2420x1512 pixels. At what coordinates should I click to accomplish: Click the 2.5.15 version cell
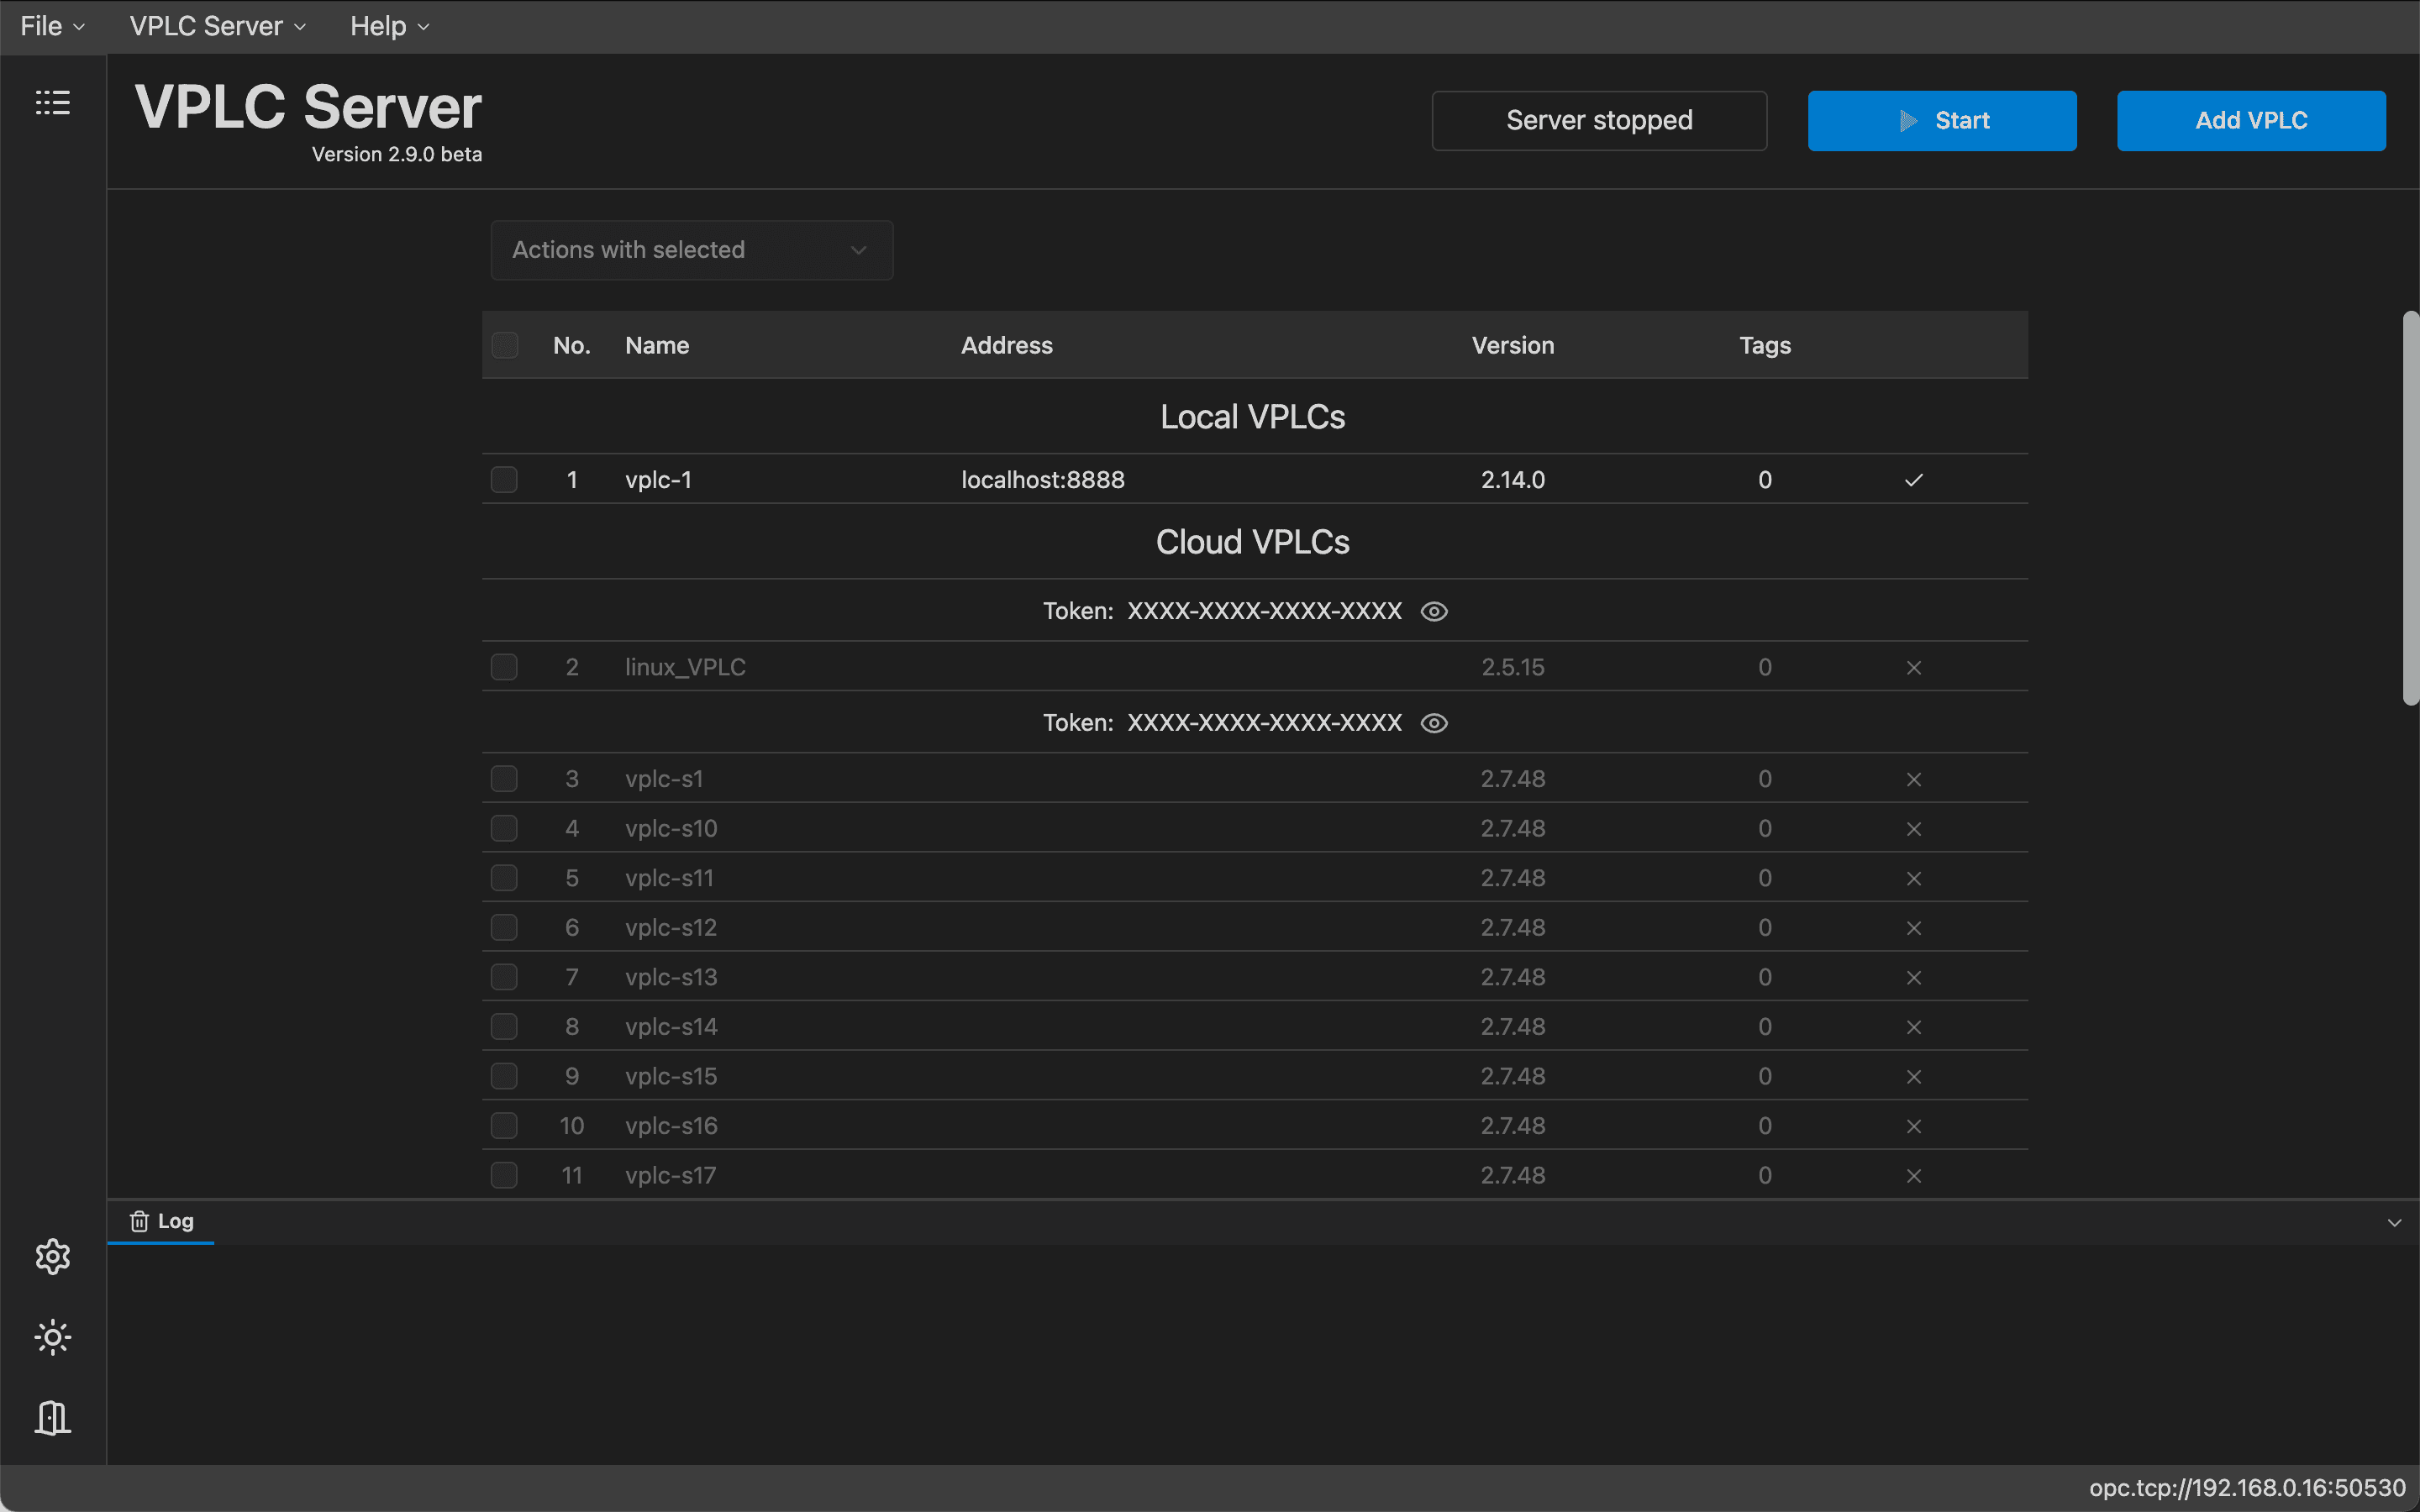1513,667
